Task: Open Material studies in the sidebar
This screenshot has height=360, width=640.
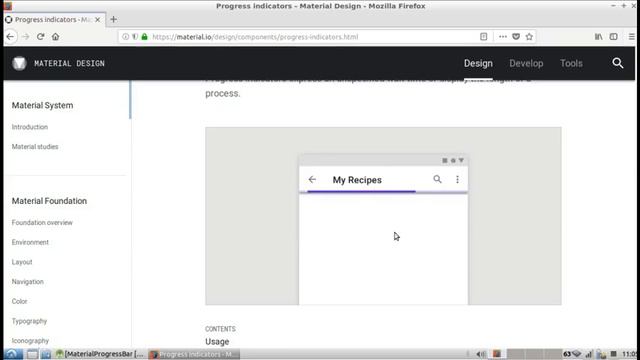Action: pyautogui.click(x=35, y=147)
